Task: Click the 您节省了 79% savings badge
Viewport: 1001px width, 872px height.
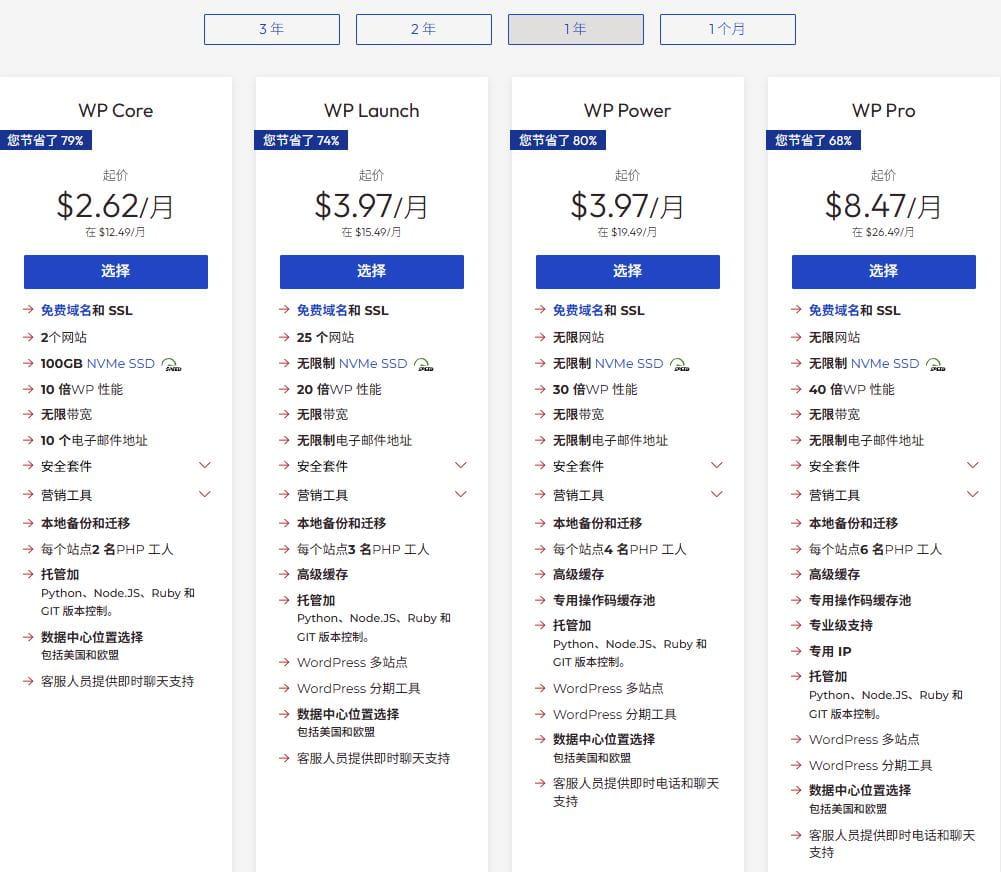Action: click(x=46, y=140)
